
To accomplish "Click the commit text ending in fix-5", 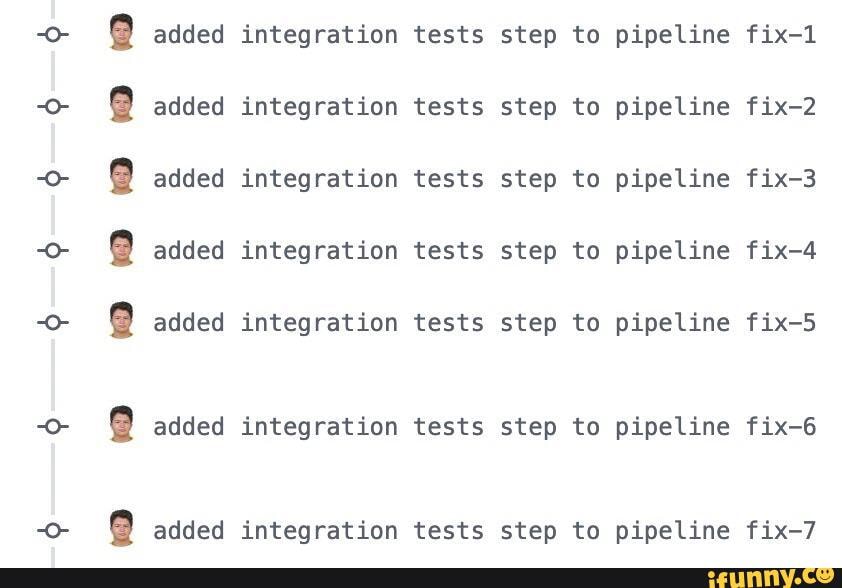I will (484, 322).
